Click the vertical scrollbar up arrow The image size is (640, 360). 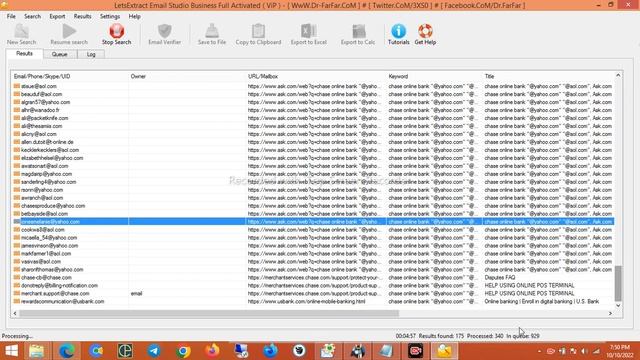coord(618,76)
